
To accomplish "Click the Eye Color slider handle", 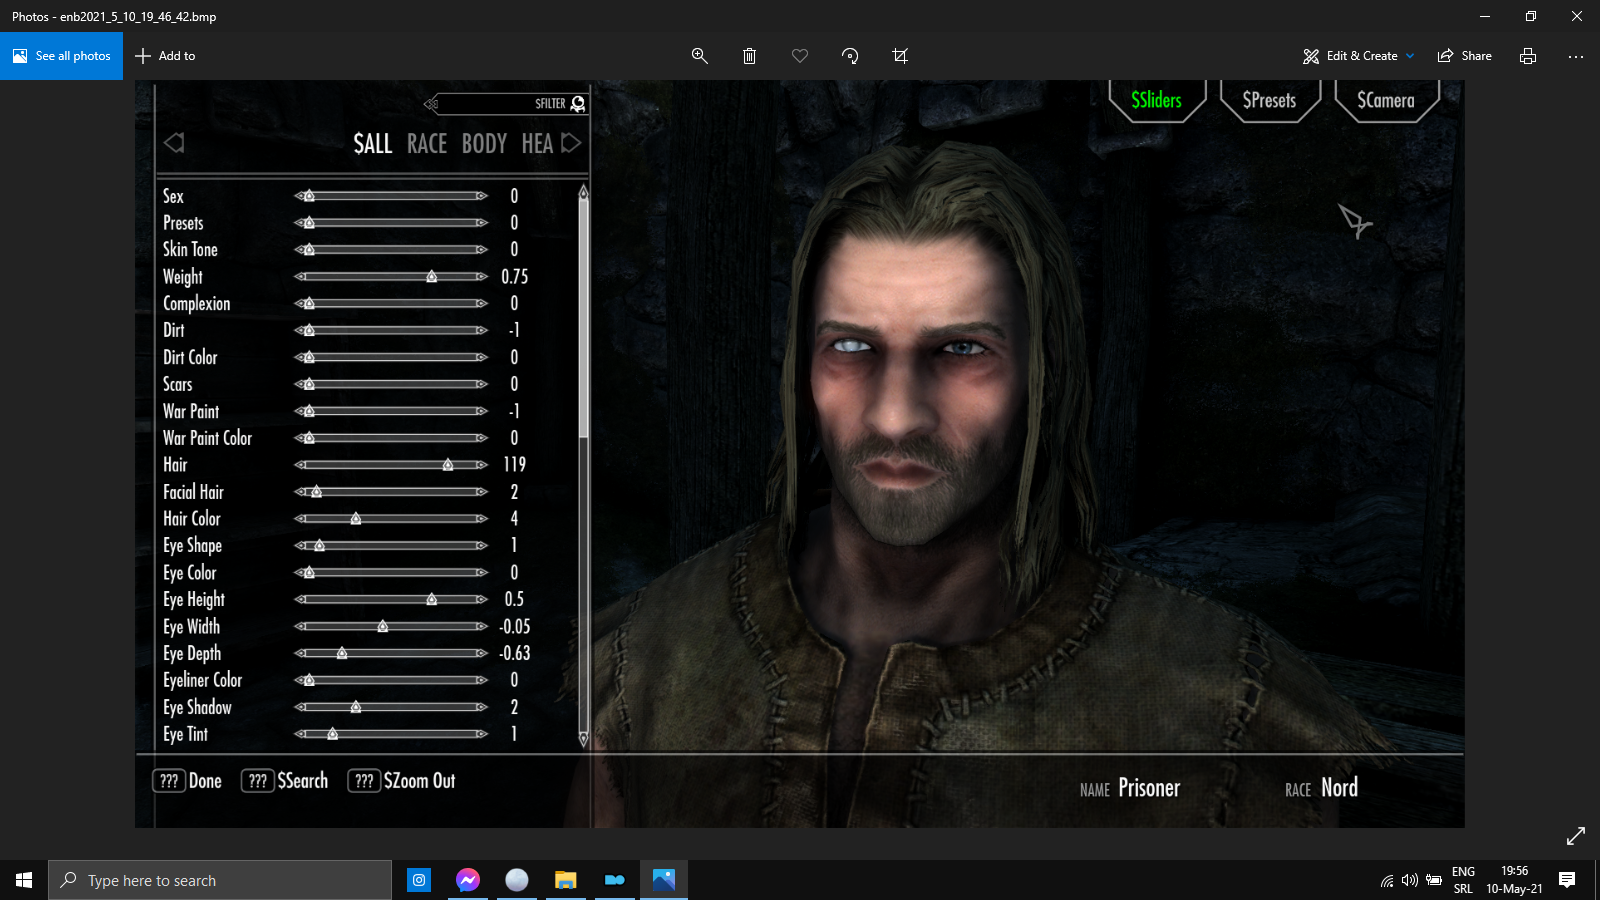I will point(309,573).
